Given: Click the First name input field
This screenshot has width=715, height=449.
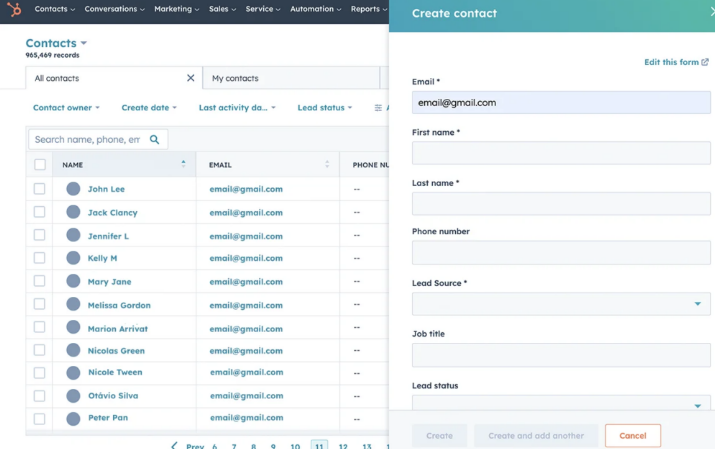Looking at the screenshot, I should coord(561,152).
